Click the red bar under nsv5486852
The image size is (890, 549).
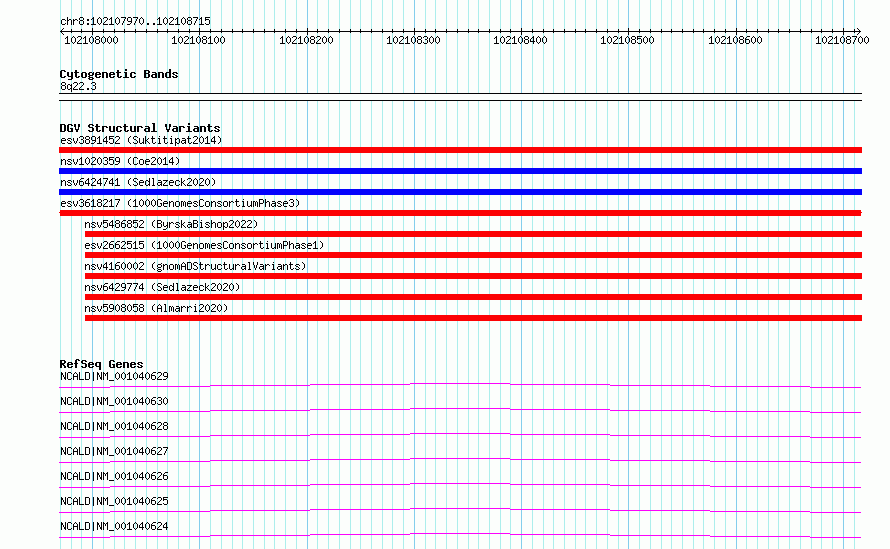click(x=473, y=234)
